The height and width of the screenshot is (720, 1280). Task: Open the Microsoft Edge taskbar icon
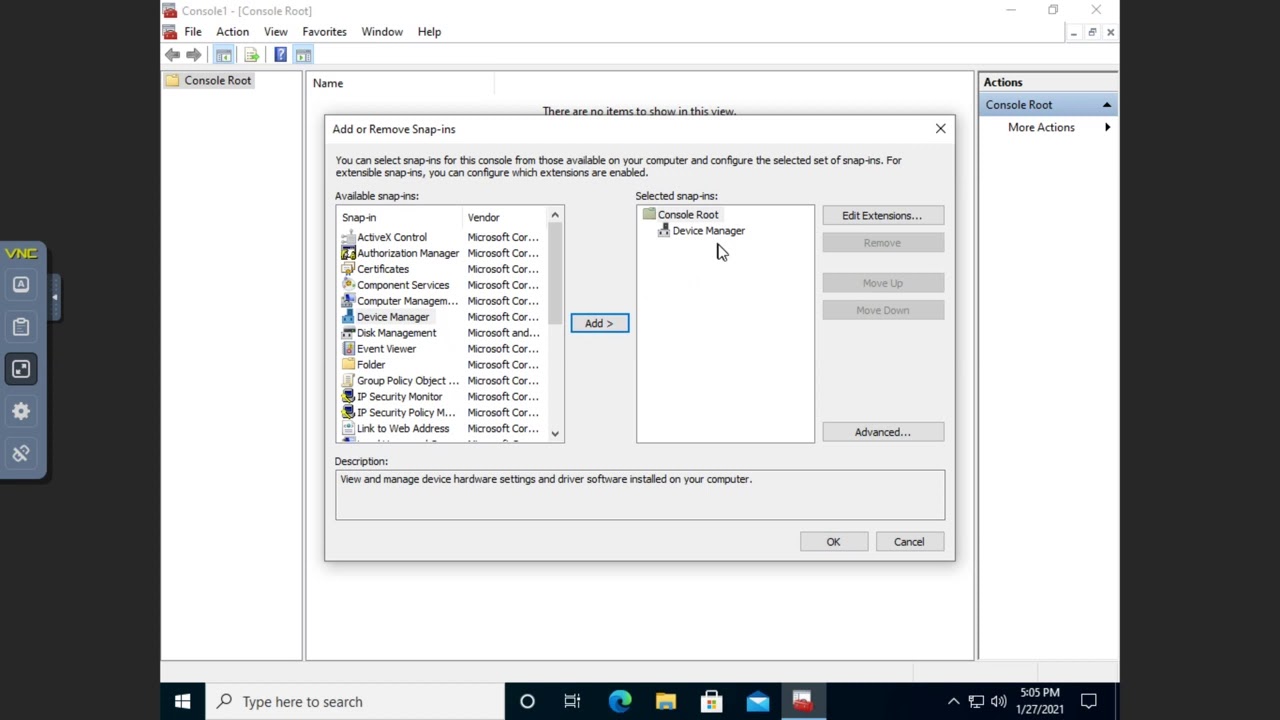(620, 701)
